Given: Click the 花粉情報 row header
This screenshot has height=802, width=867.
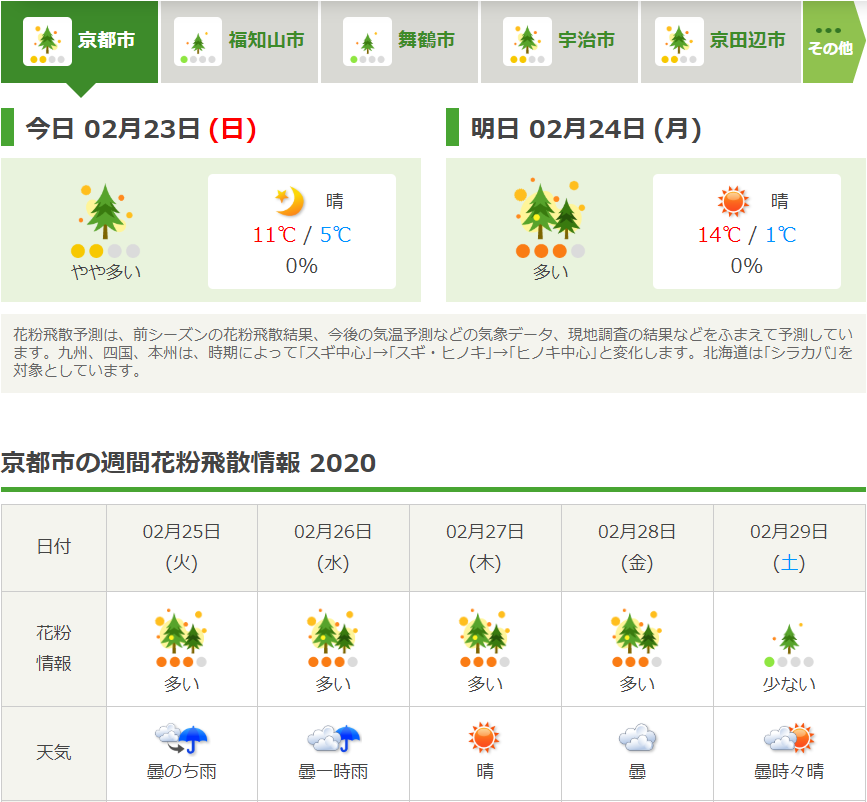Looking at the screenshot, I should [x=54, y=648].
